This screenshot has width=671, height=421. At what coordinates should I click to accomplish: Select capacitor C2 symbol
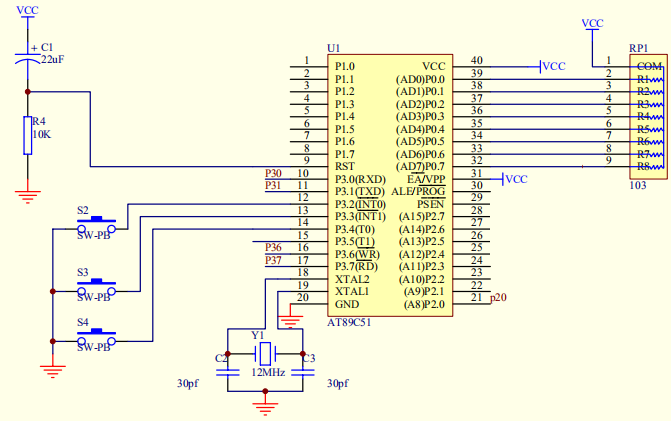tap(228, 373)
